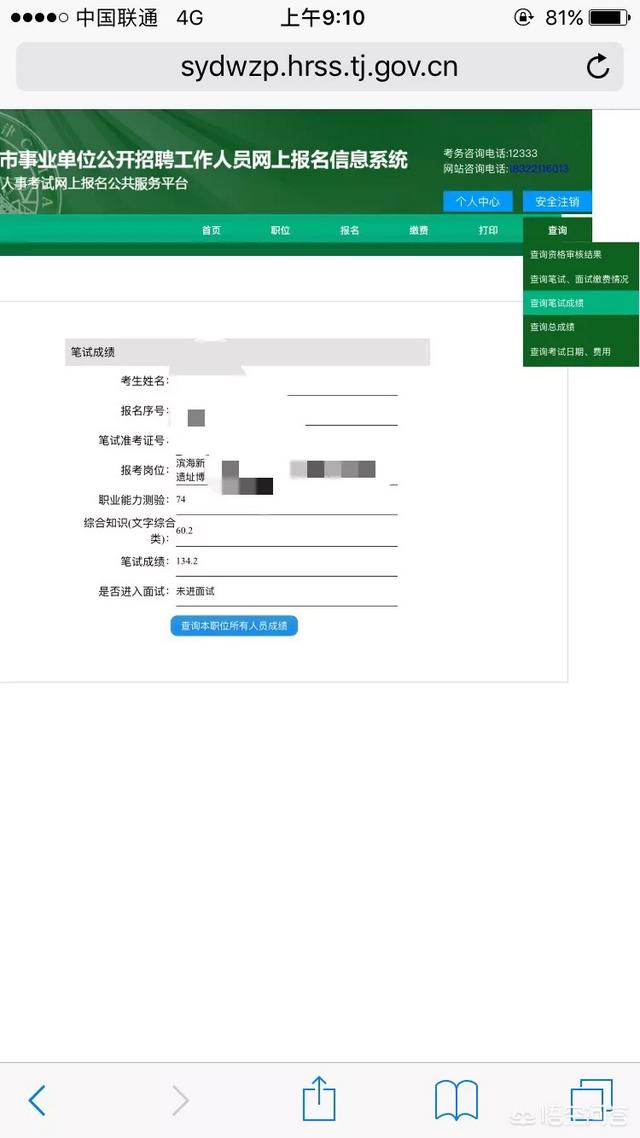Select 查询总成绩 menu entry
This screenshot has height=1138, width=640.
(580, 327)
